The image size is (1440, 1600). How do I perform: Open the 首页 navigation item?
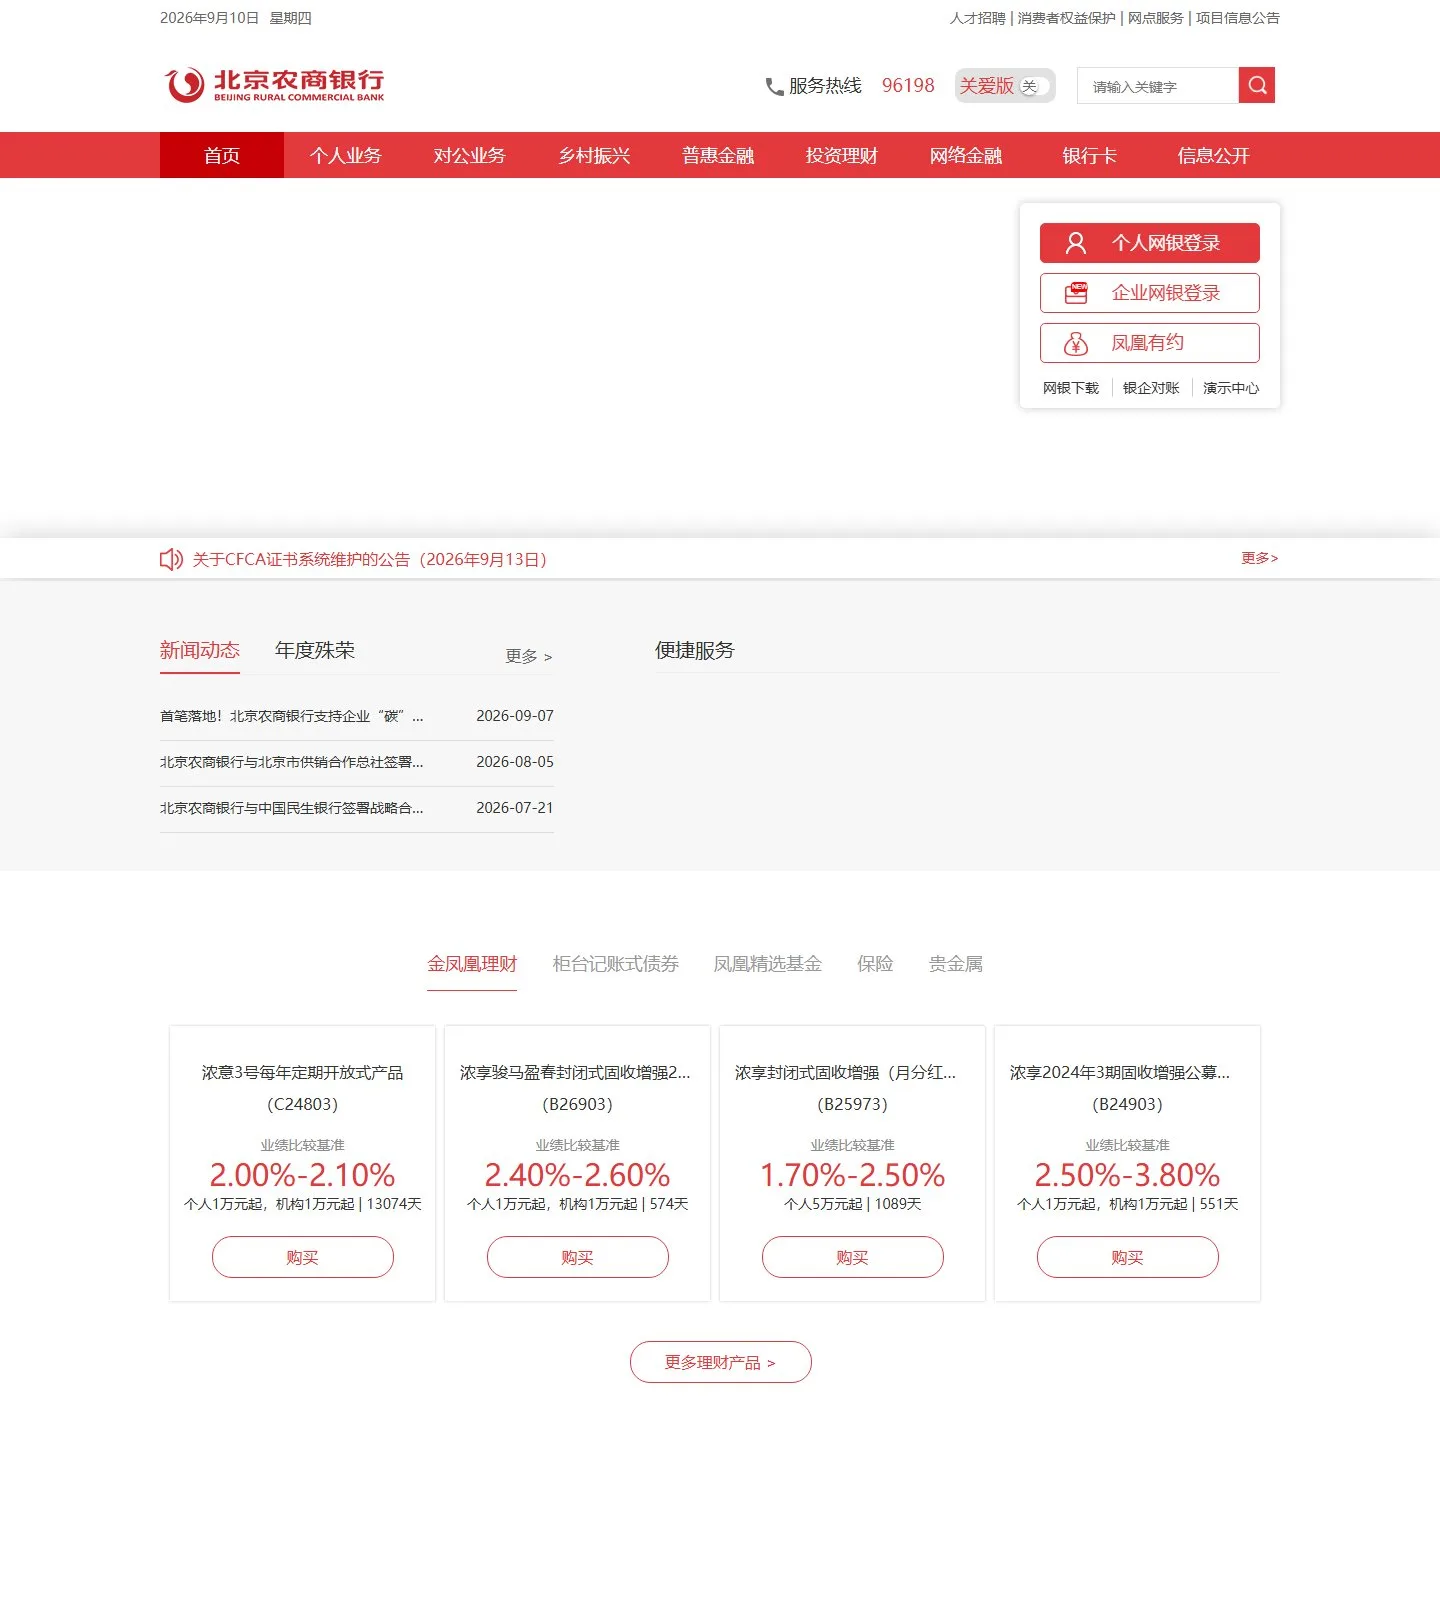pos(222,155)
